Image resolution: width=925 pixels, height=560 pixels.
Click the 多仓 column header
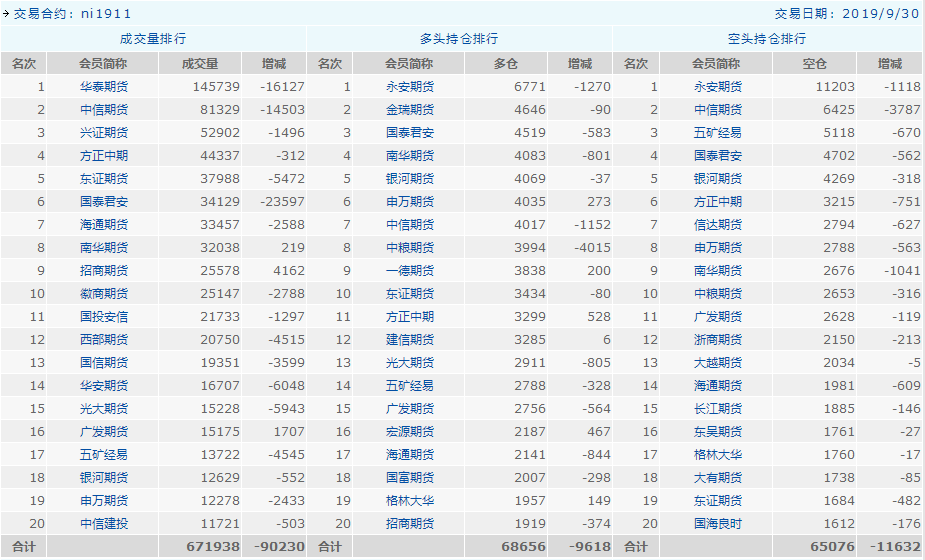[506, 64]
